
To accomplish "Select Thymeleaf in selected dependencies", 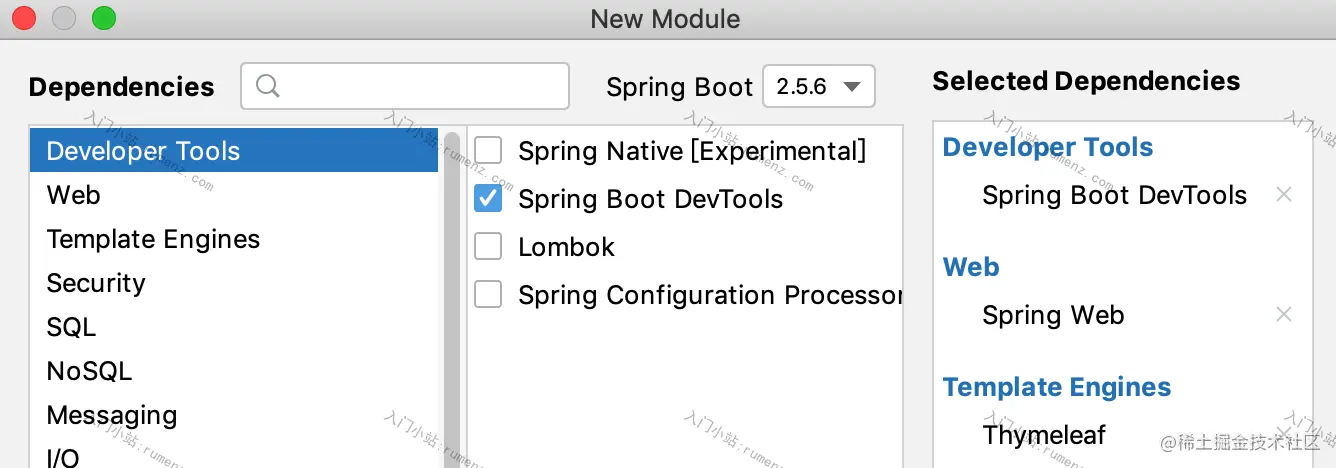I will (1044, 435).
